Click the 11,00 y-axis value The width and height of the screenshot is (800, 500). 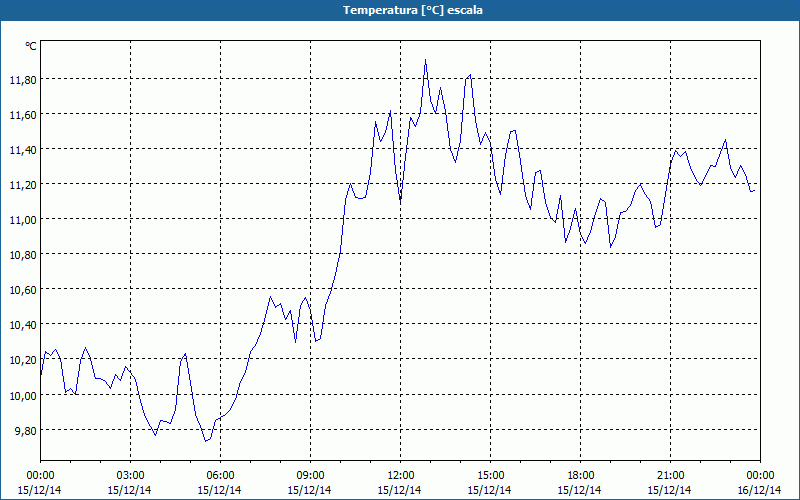pos(22,220)
